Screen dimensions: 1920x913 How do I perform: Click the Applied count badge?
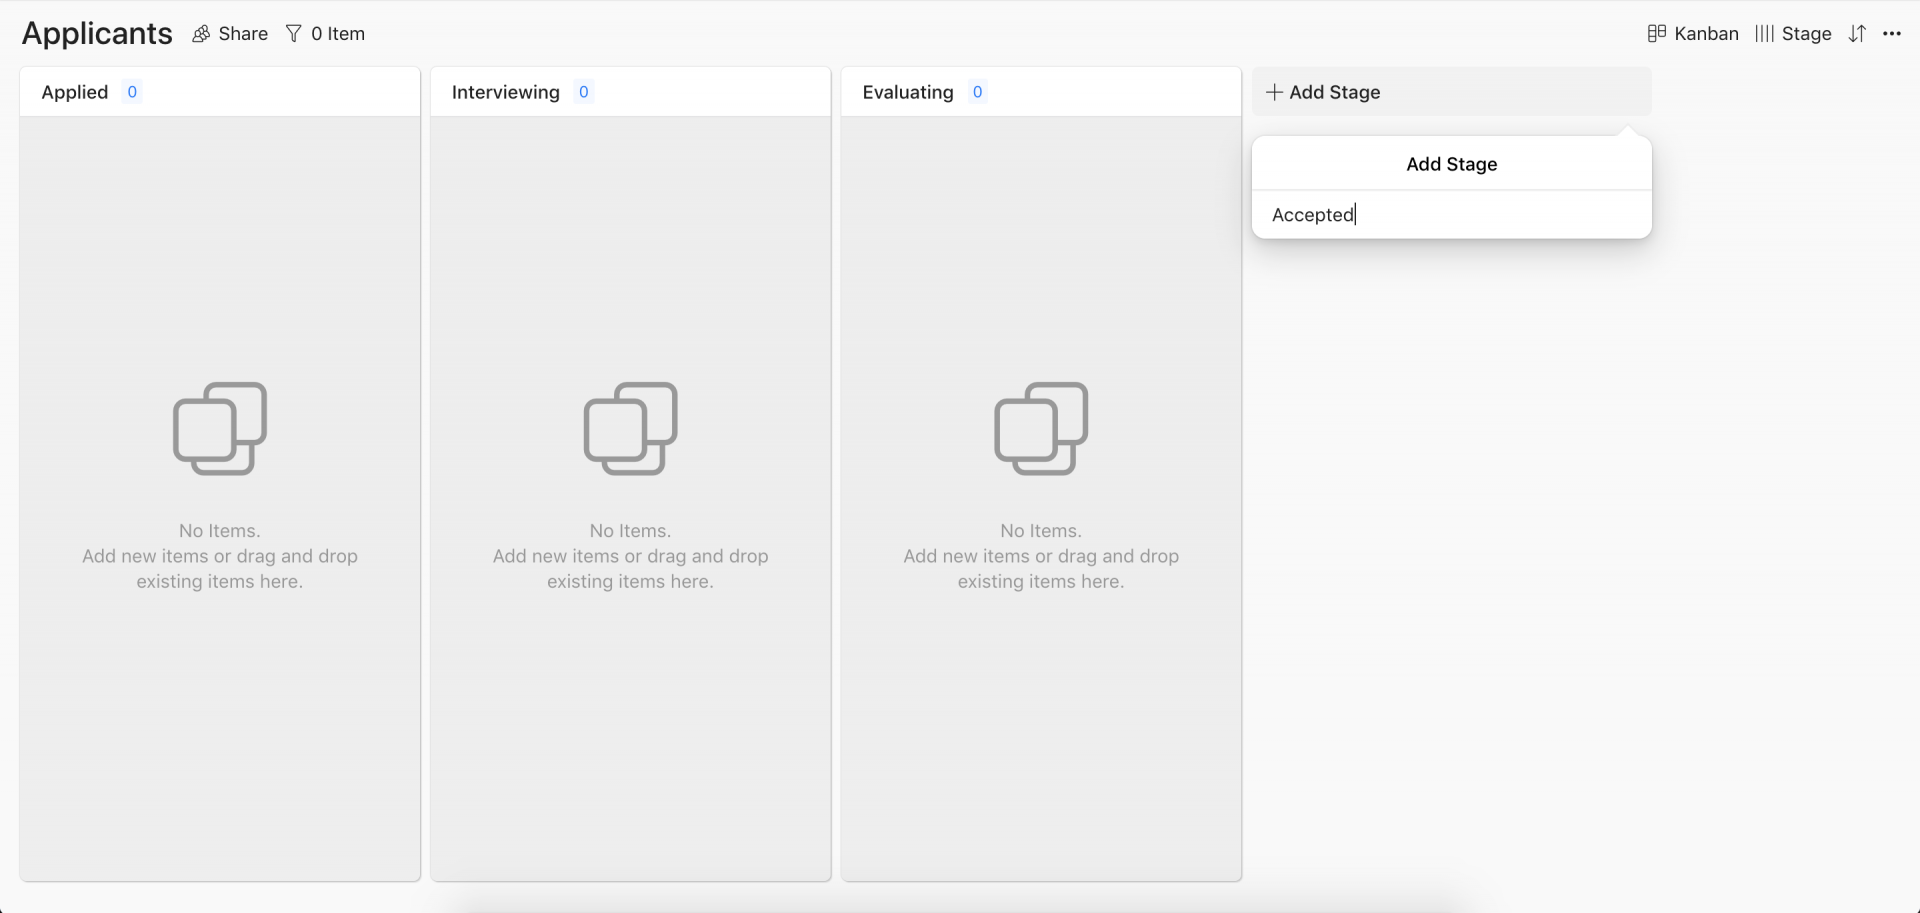point(132,92)
